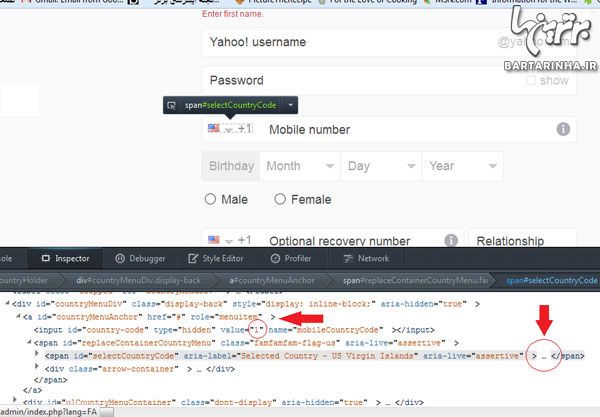Expand the div ulCountryMenuContainer node
600x417 pixels.
[15, 400]
